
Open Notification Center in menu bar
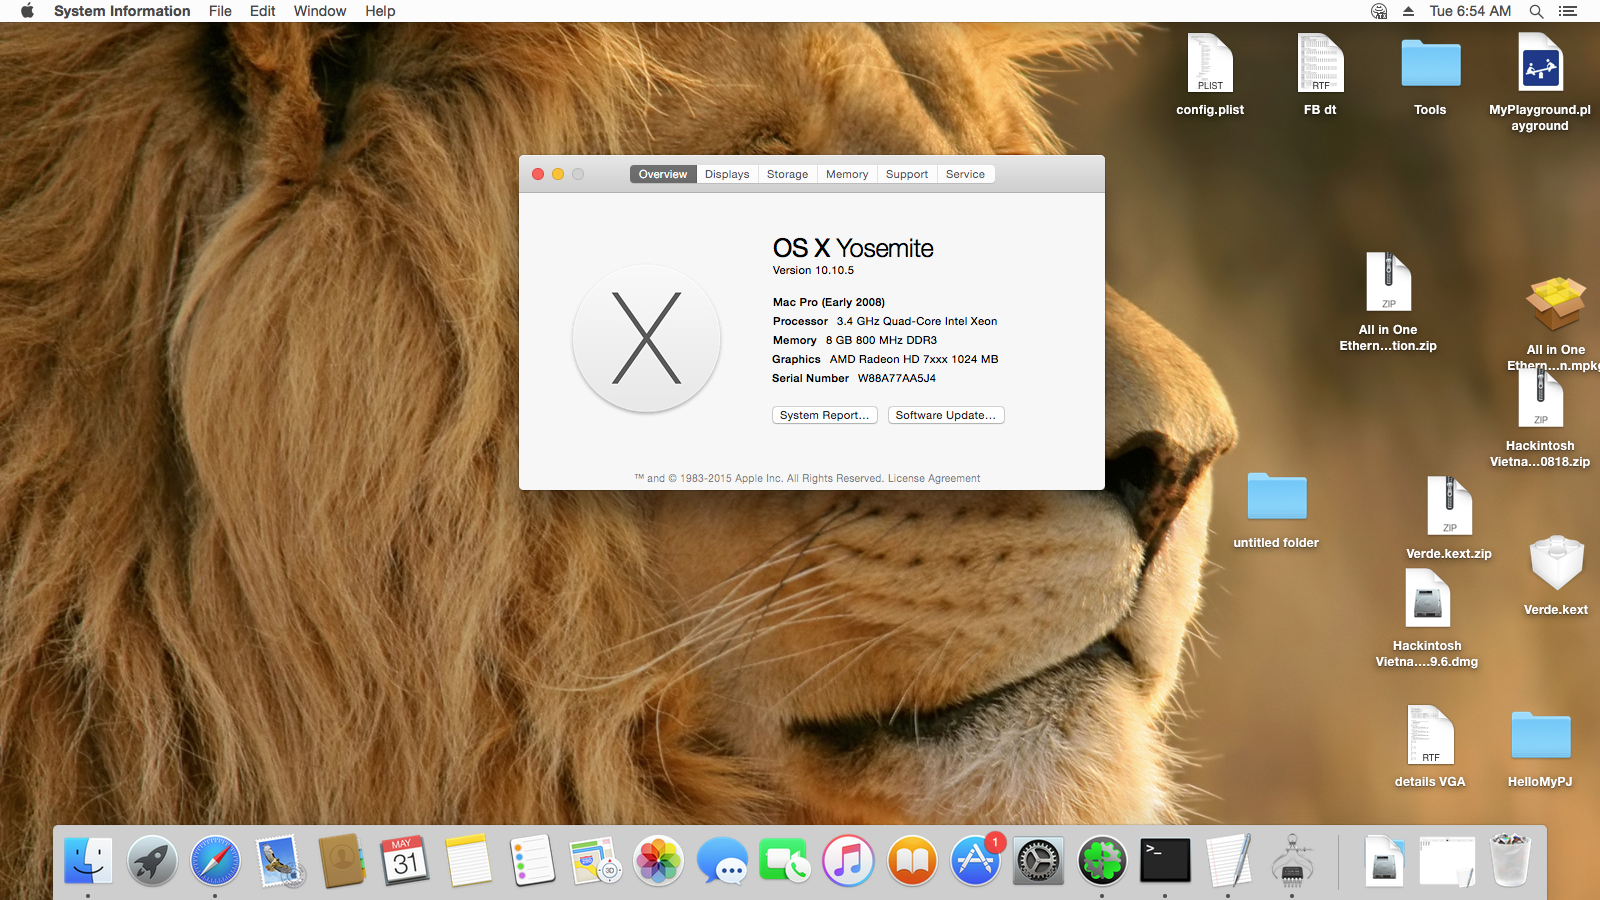1568,11
